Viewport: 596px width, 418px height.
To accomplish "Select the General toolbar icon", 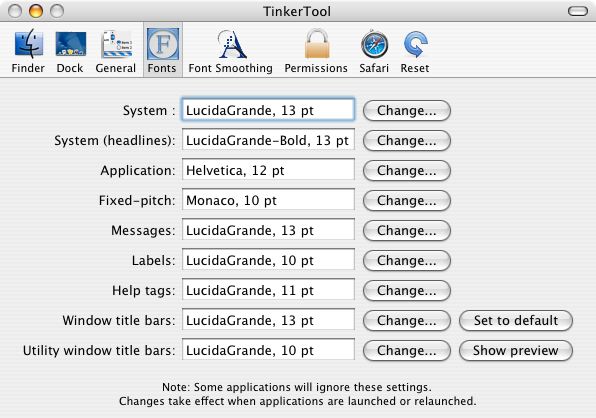I will (x=116, y=51).
